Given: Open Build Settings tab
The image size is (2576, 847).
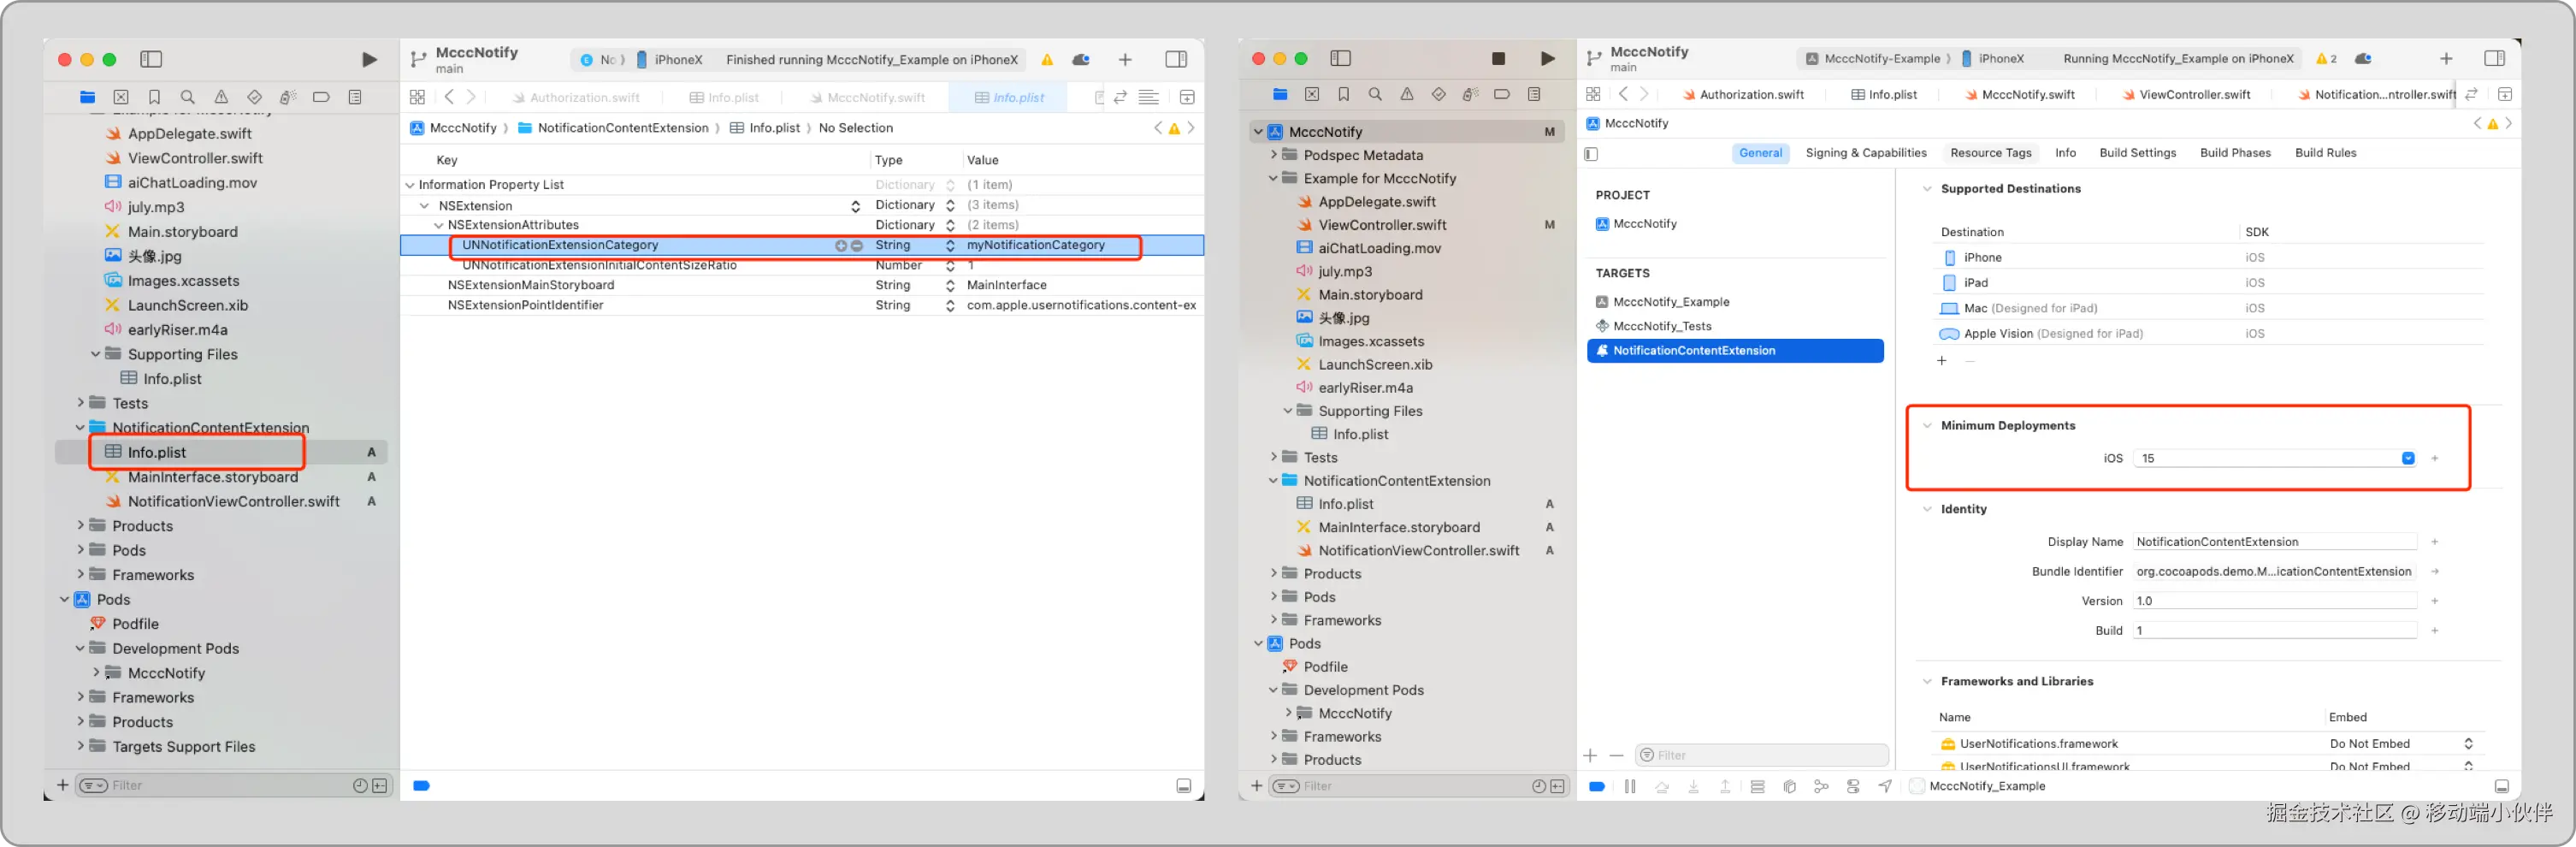Looking at the screenshot, I should point(2137,153).
